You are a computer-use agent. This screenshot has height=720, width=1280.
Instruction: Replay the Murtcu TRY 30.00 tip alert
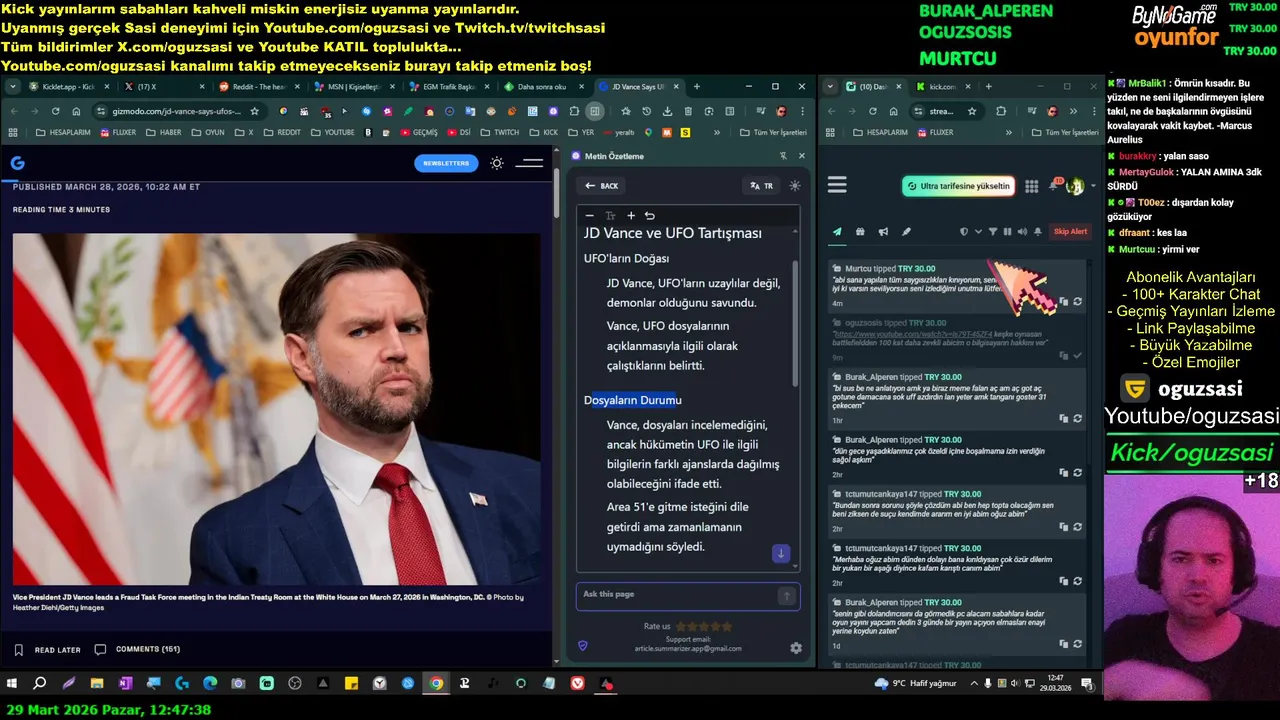(1077, 301)
